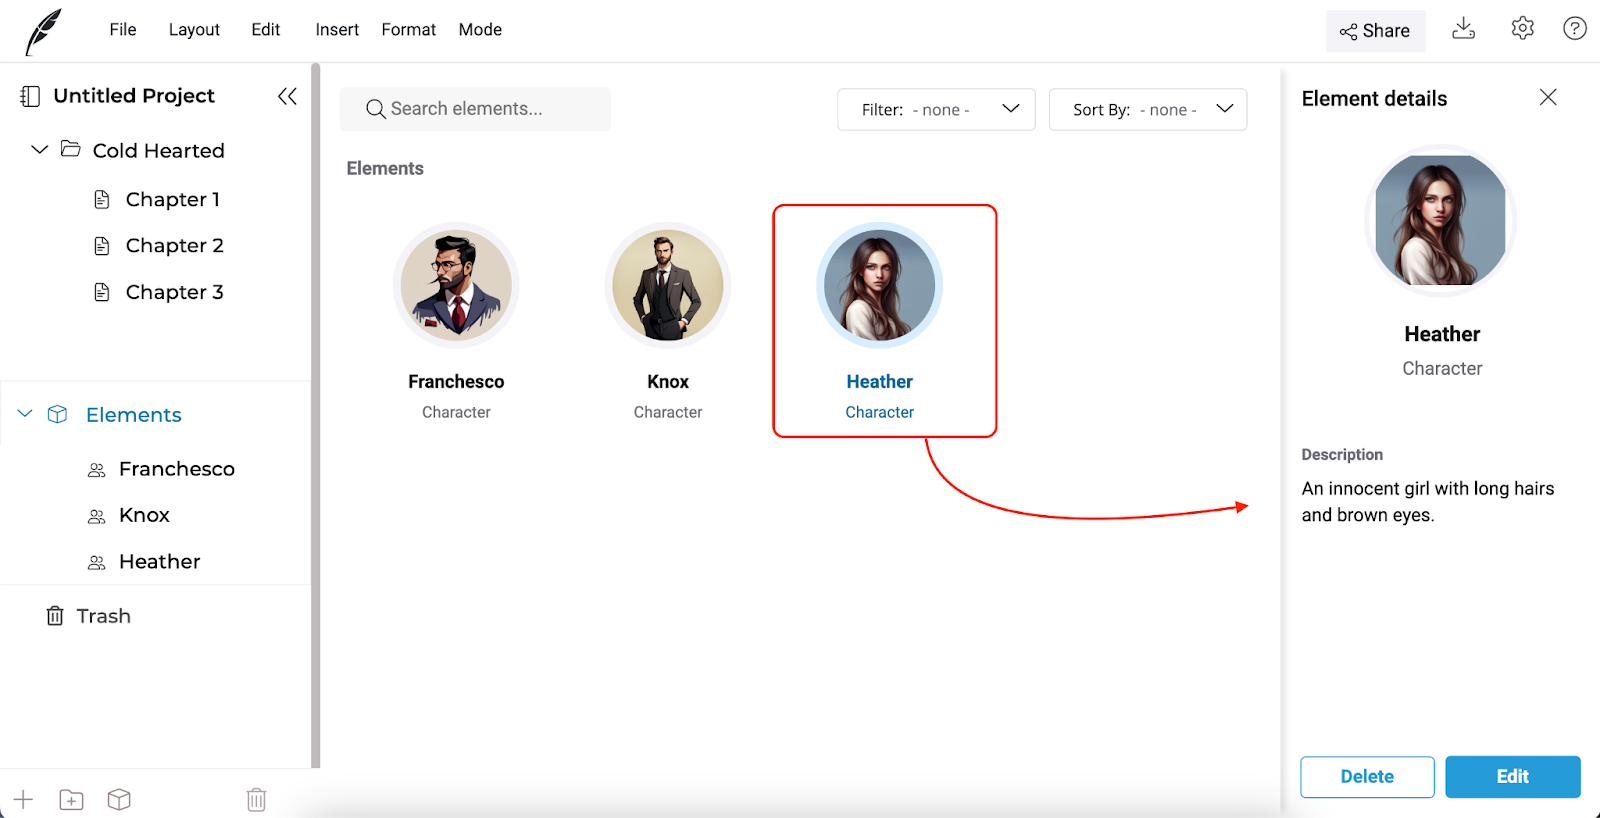
Task: Click the Knox name under portrait
Action: 668,382
